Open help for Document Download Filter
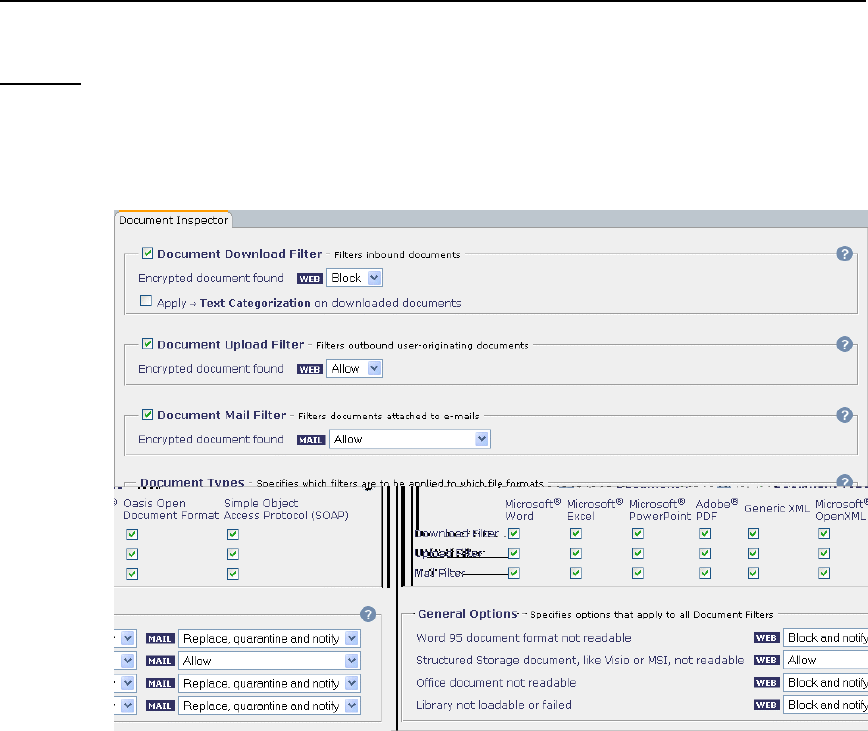This screenshot has height=731, width=868. pyautogui.click(x=844, y=255)
